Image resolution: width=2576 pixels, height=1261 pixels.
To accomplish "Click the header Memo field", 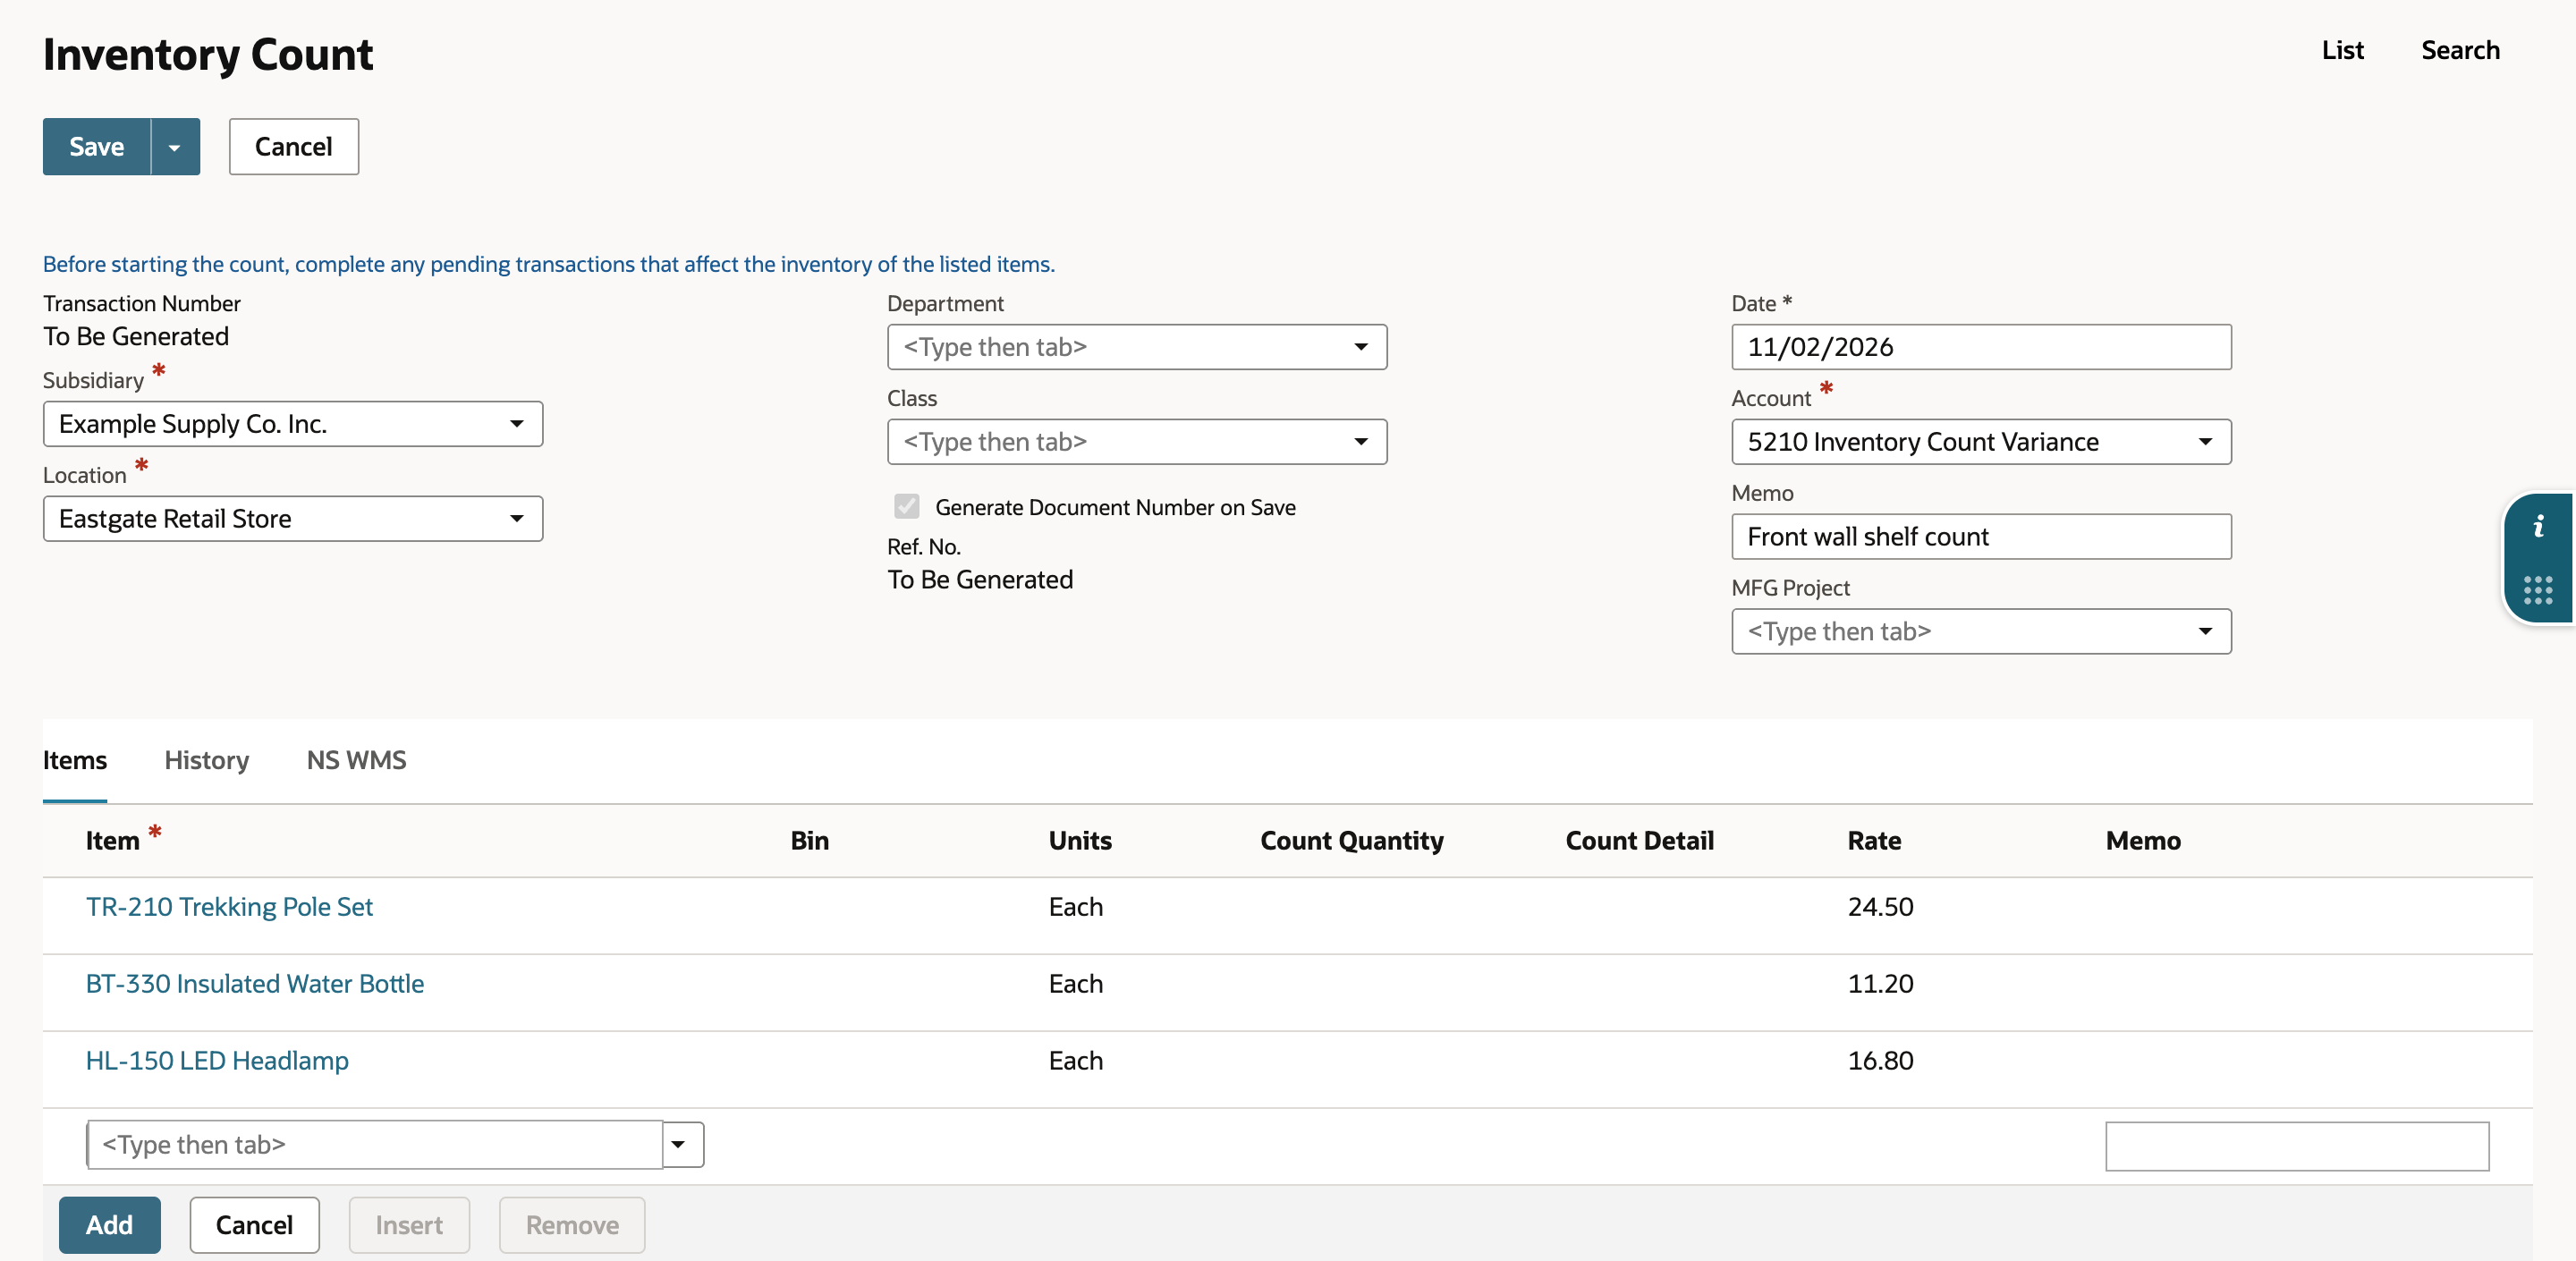I will (x=1981, y=537).
